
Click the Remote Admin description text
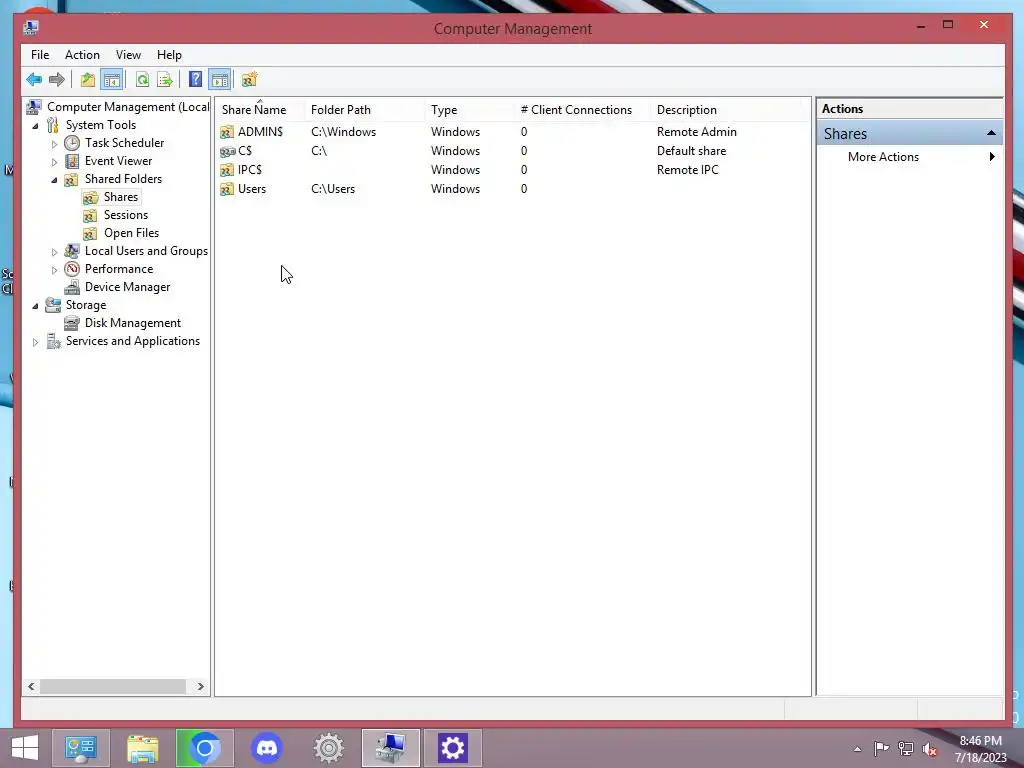(697, 132)
